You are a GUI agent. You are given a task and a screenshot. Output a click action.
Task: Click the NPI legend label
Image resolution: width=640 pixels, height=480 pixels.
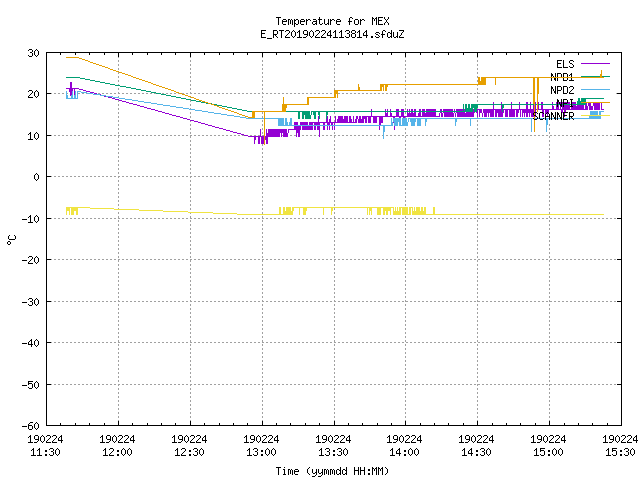pyautogui.click(x=565, y=103)
